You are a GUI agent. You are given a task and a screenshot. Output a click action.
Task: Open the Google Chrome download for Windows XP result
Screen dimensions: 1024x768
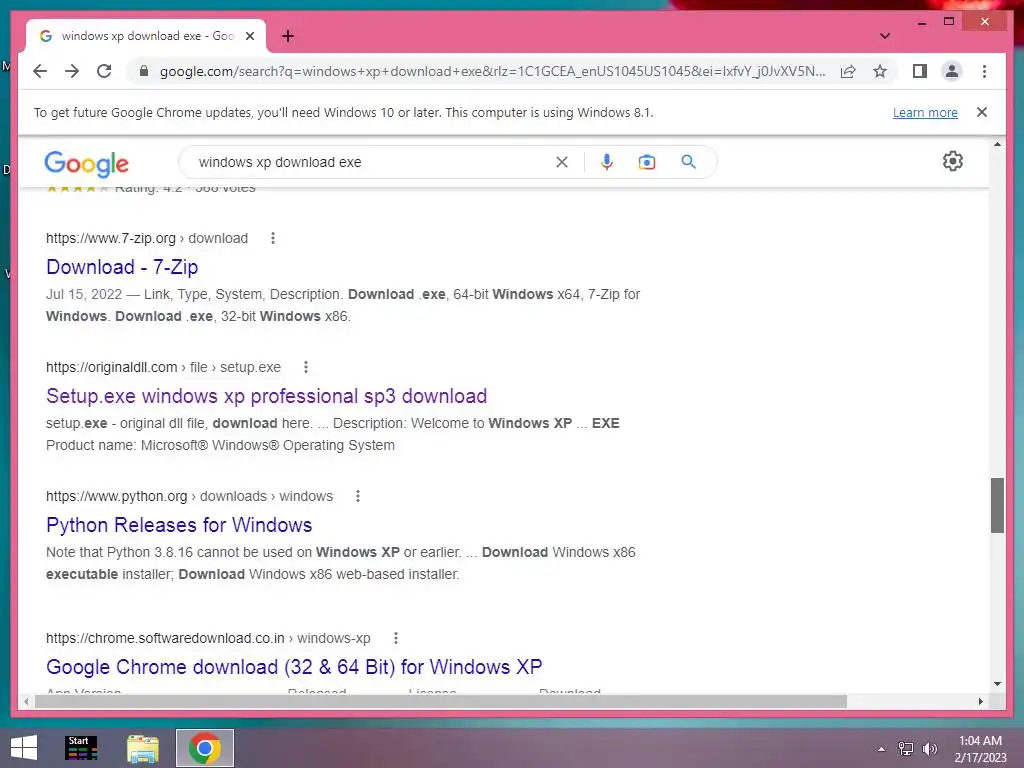click(x=294, y=667)
